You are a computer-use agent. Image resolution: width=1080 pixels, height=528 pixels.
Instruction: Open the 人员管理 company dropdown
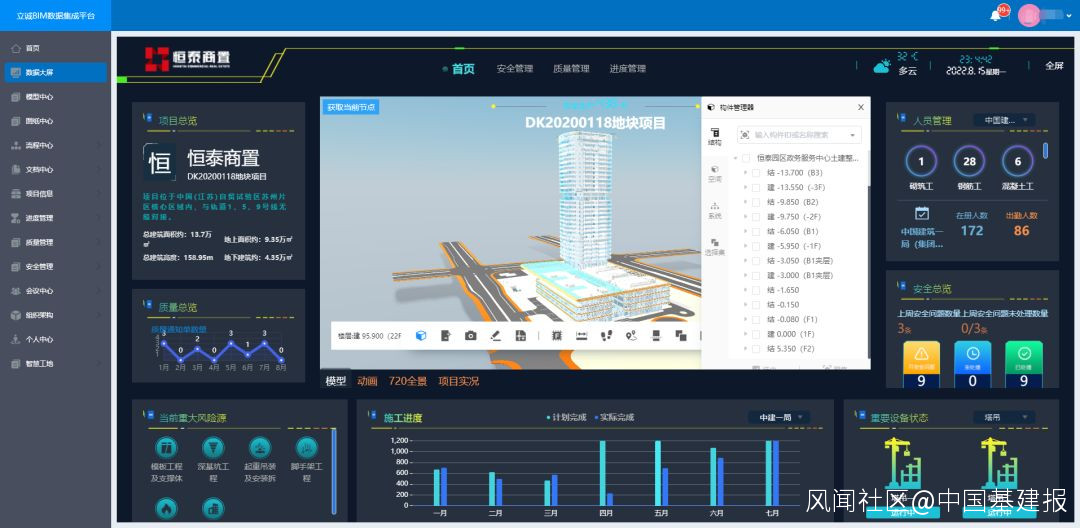[1004, 120]
